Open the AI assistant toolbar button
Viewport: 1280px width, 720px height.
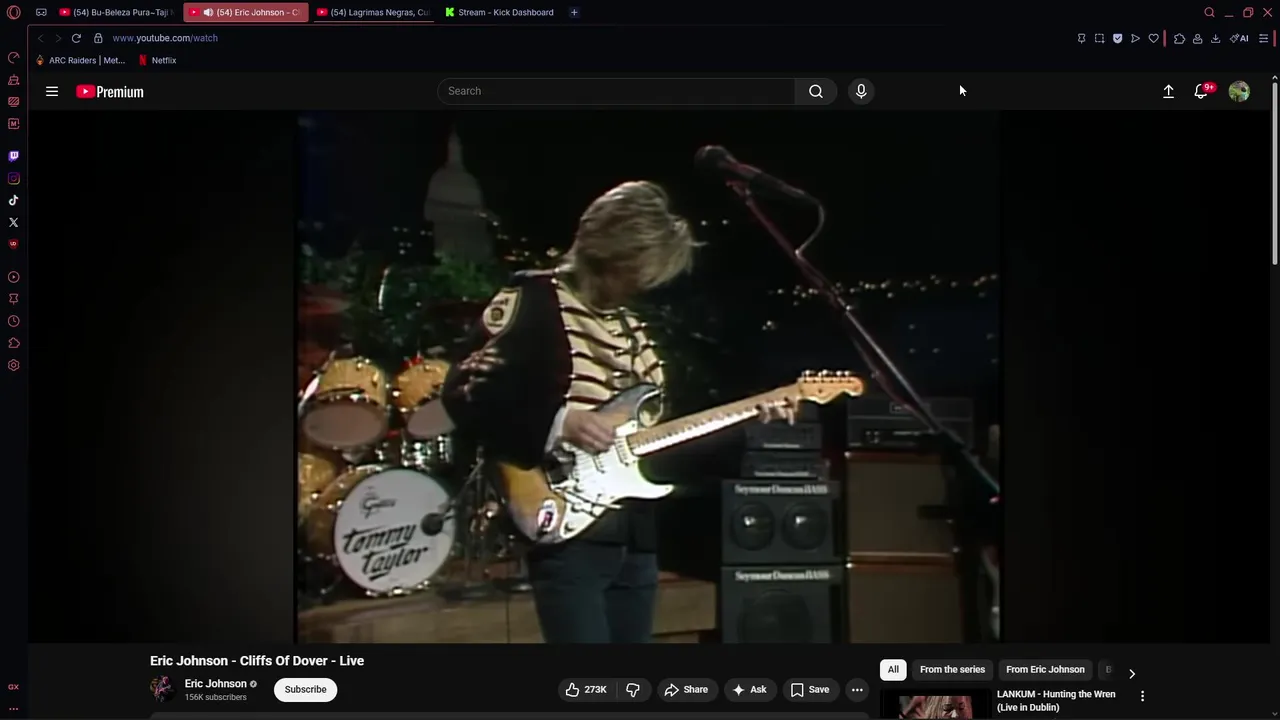tap(1239, 38)
